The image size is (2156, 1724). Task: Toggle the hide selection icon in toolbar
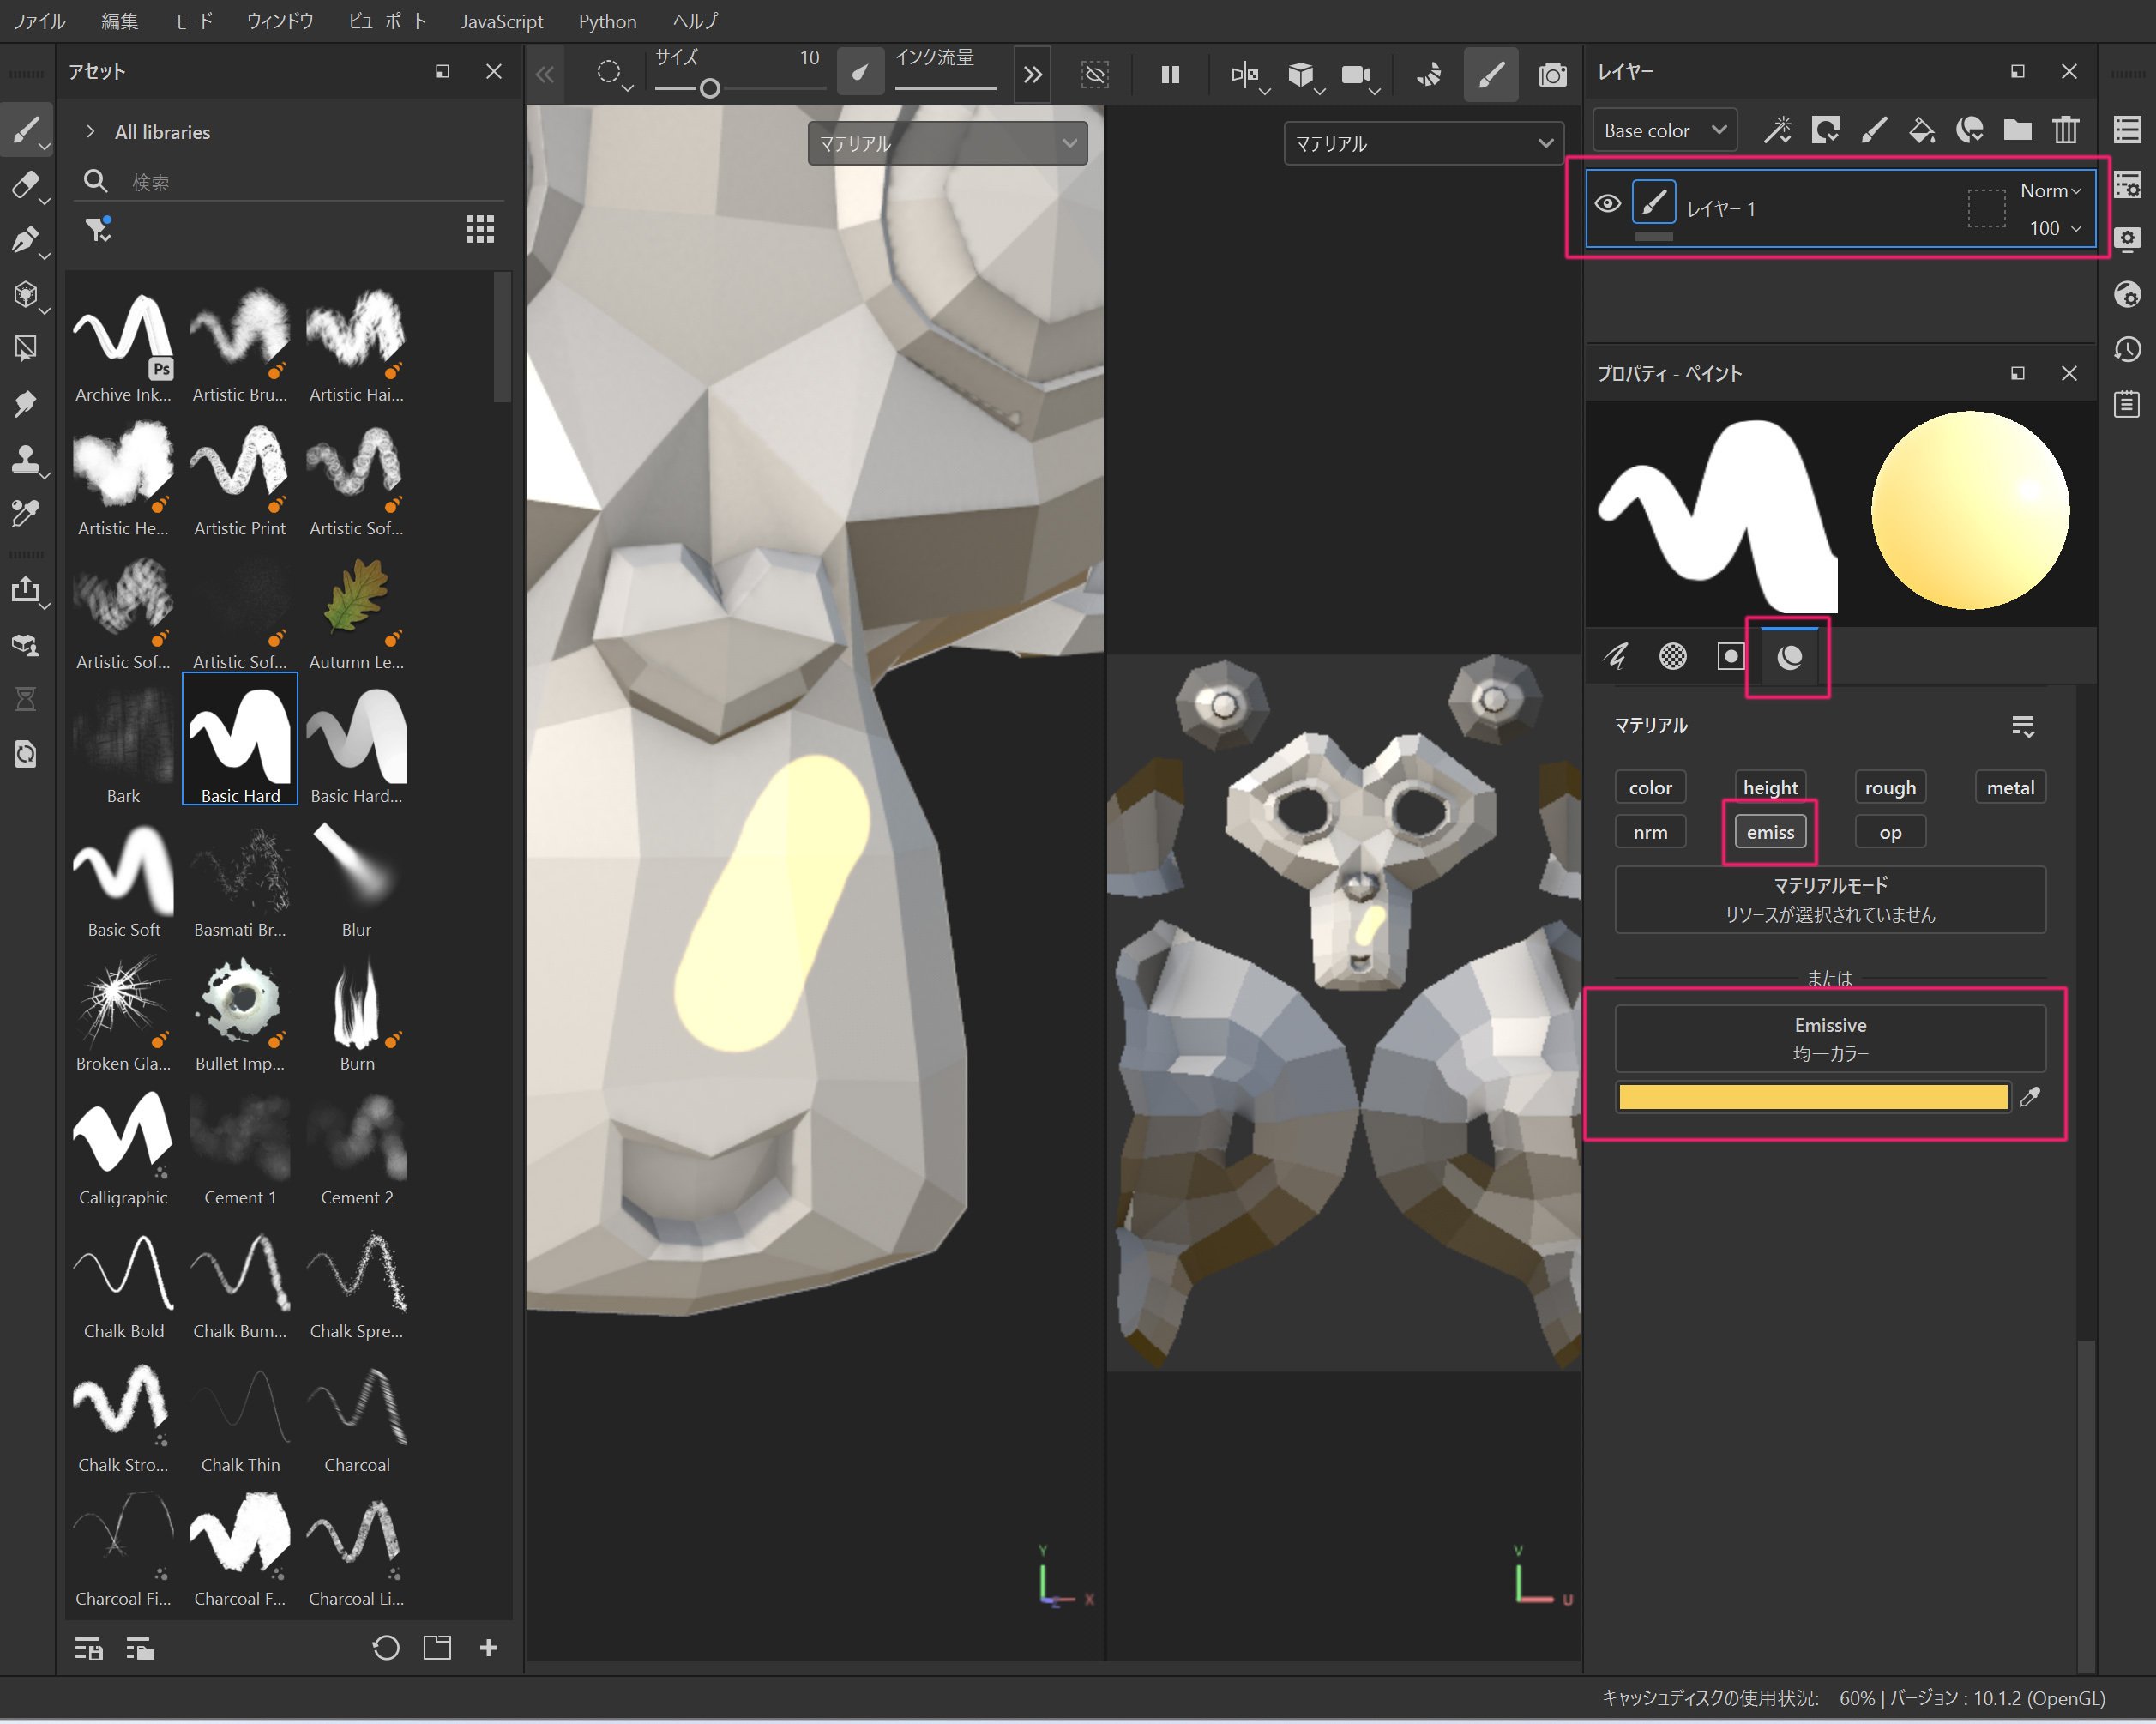[1095, 75]
